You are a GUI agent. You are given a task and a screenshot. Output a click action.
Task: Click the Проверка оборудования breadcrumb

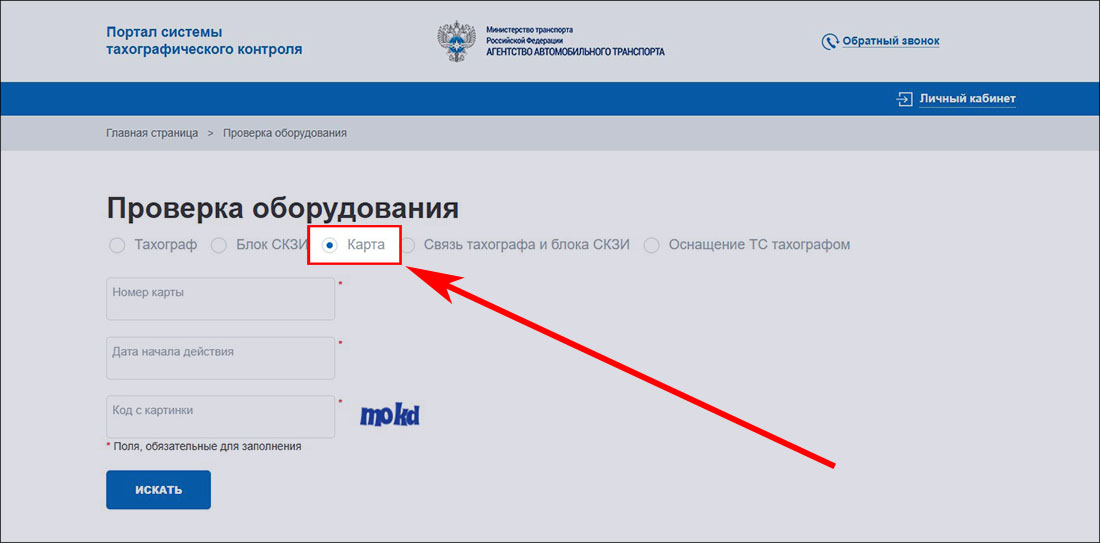pos(285,133)
